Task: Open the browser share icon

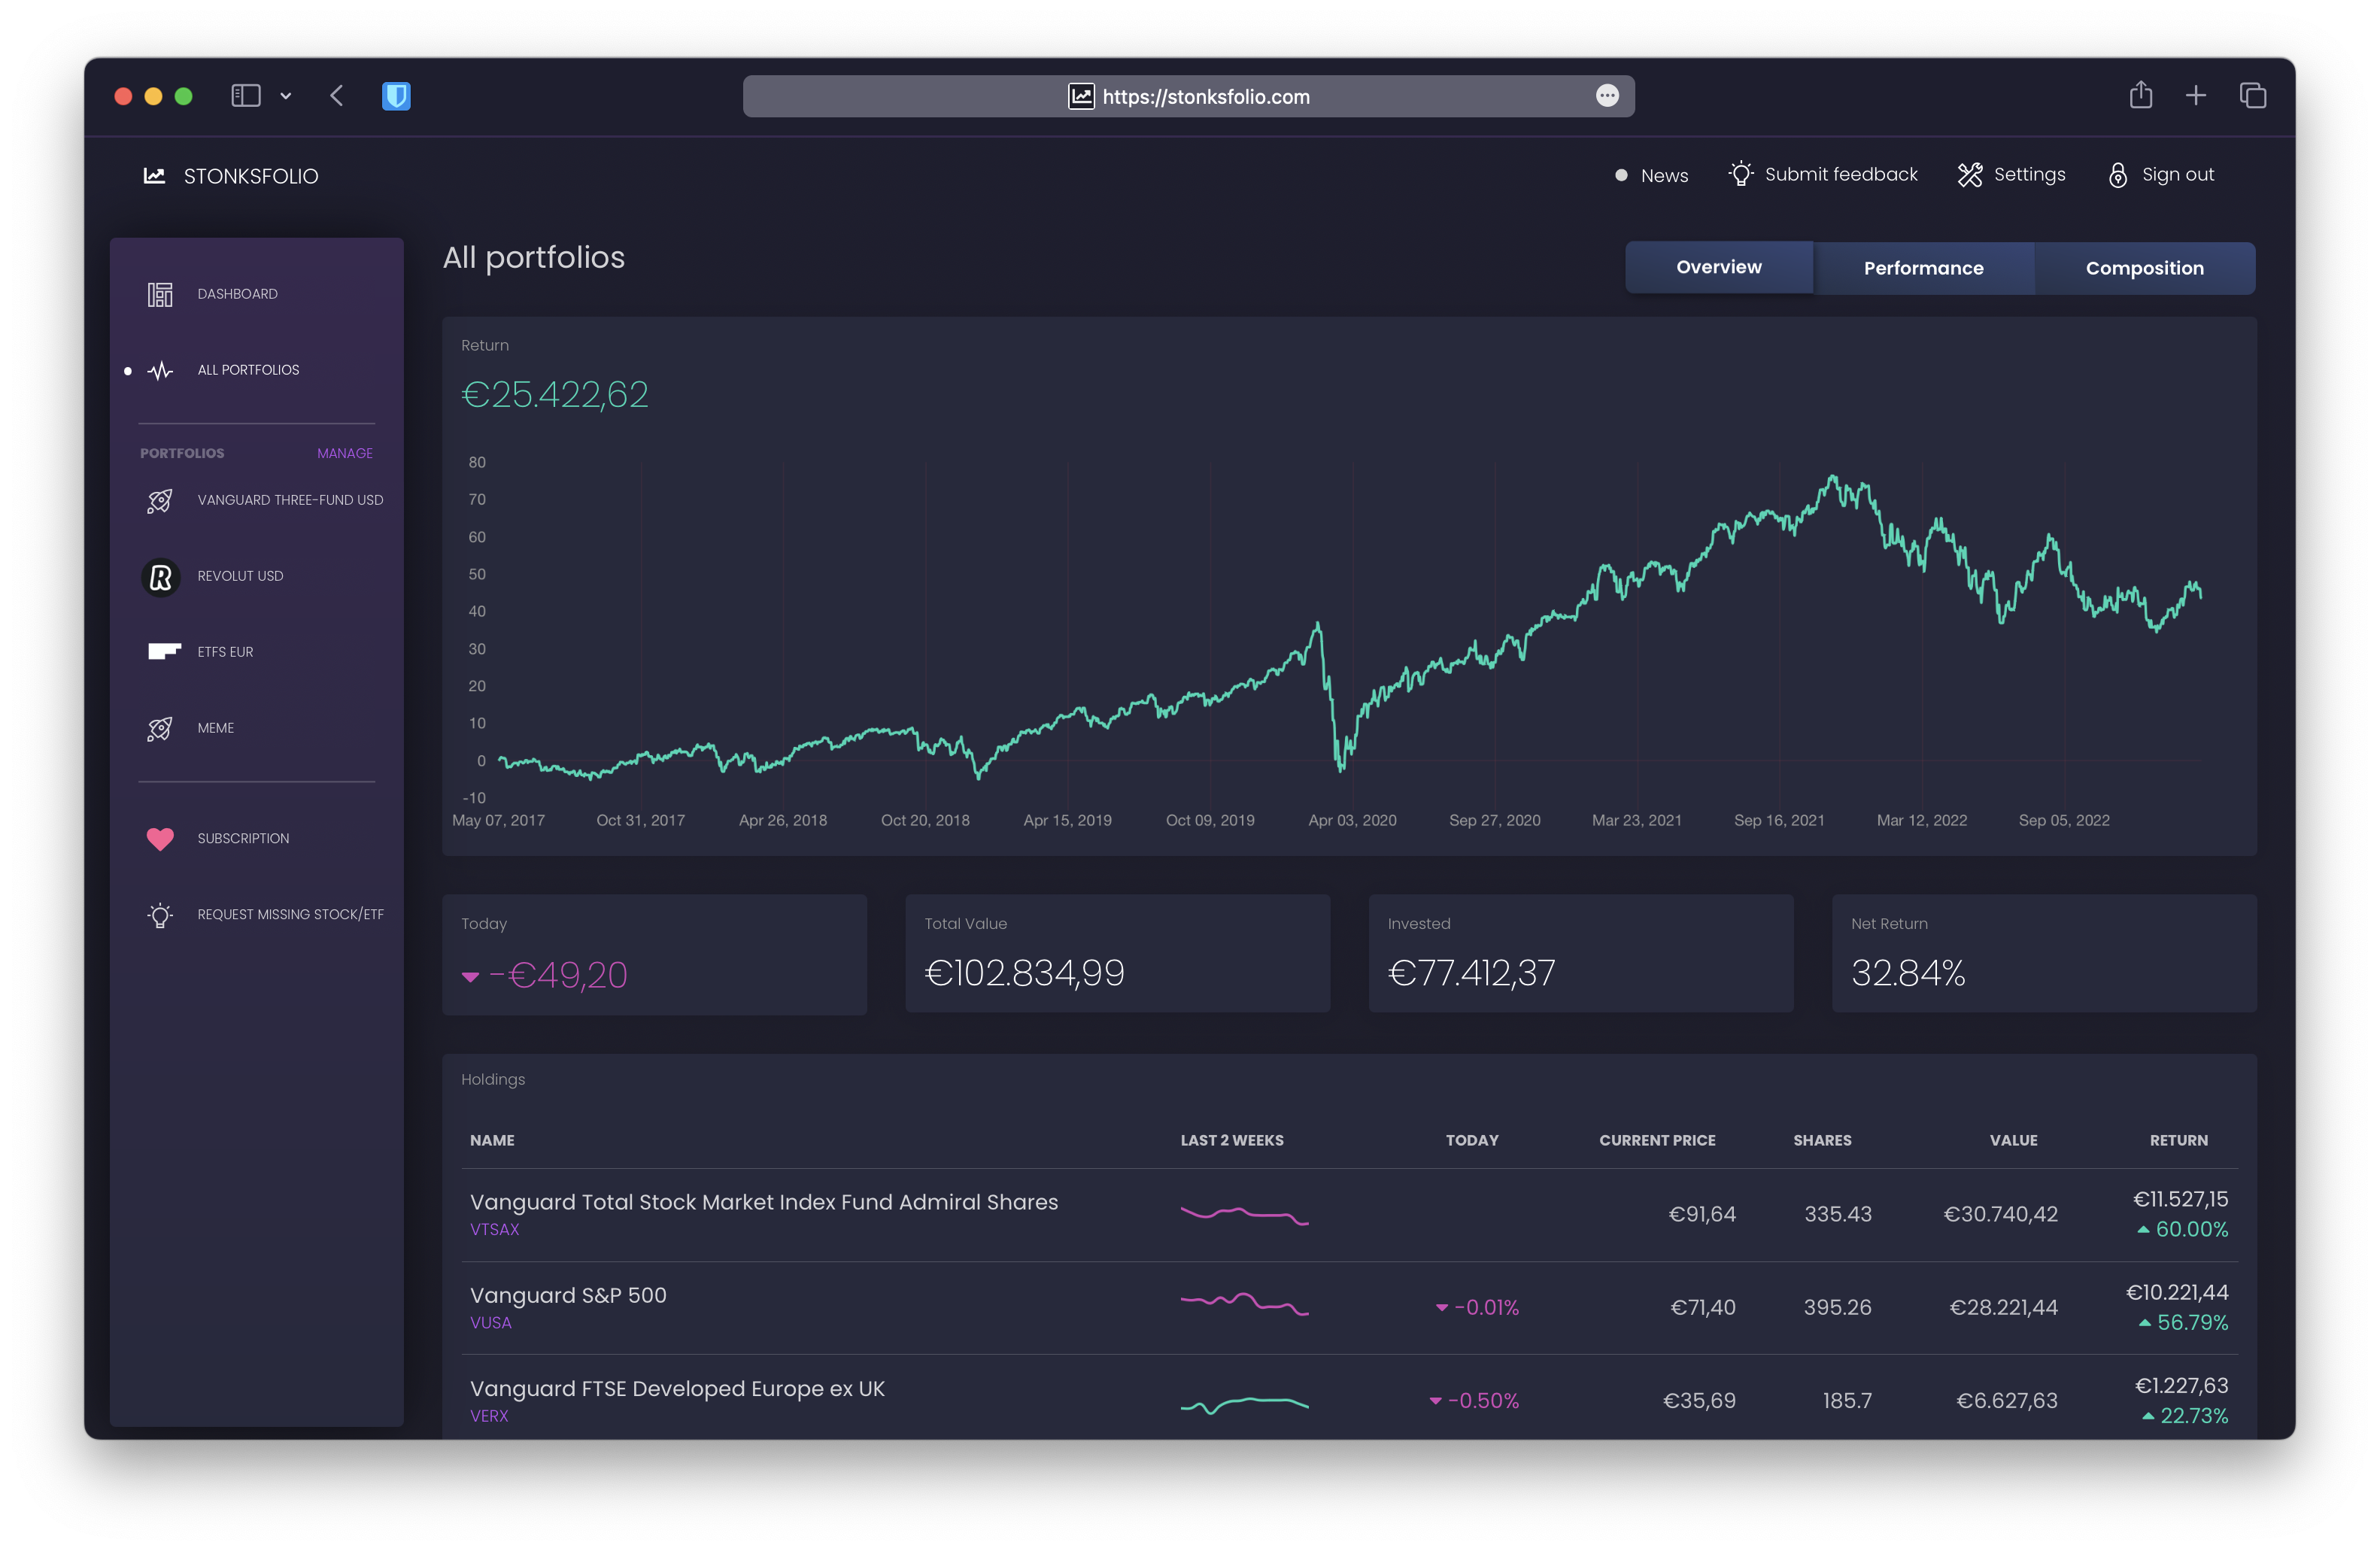Action: 2140,95
